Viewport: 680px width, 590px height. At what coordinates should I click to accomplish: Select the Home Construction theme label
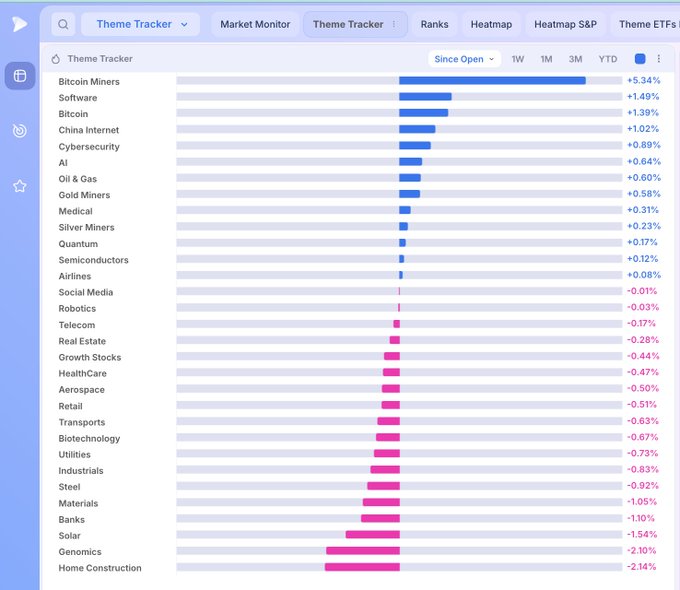[100, 568]
